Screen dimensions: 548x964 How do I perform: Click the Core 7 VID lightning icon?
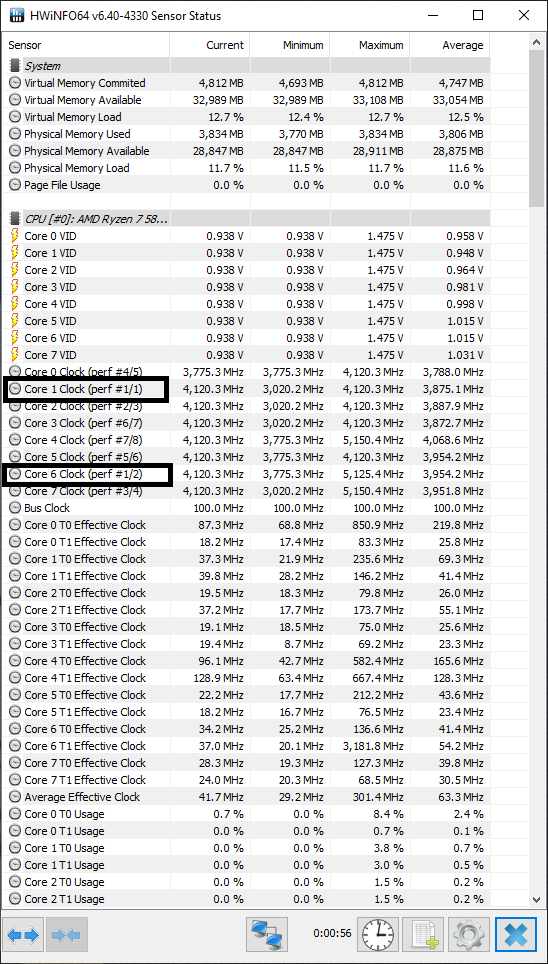click(15, 355)
